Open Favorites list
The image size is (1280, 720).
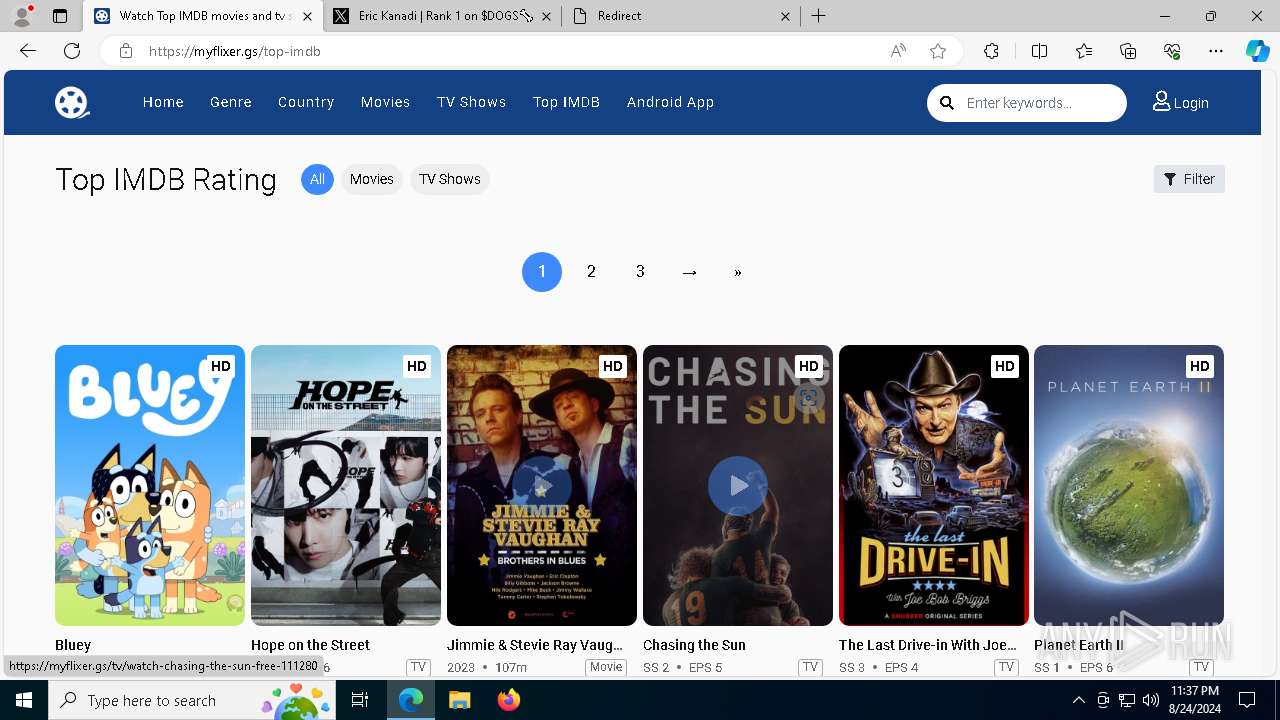pyautogui.click(x=1084, y=51)
